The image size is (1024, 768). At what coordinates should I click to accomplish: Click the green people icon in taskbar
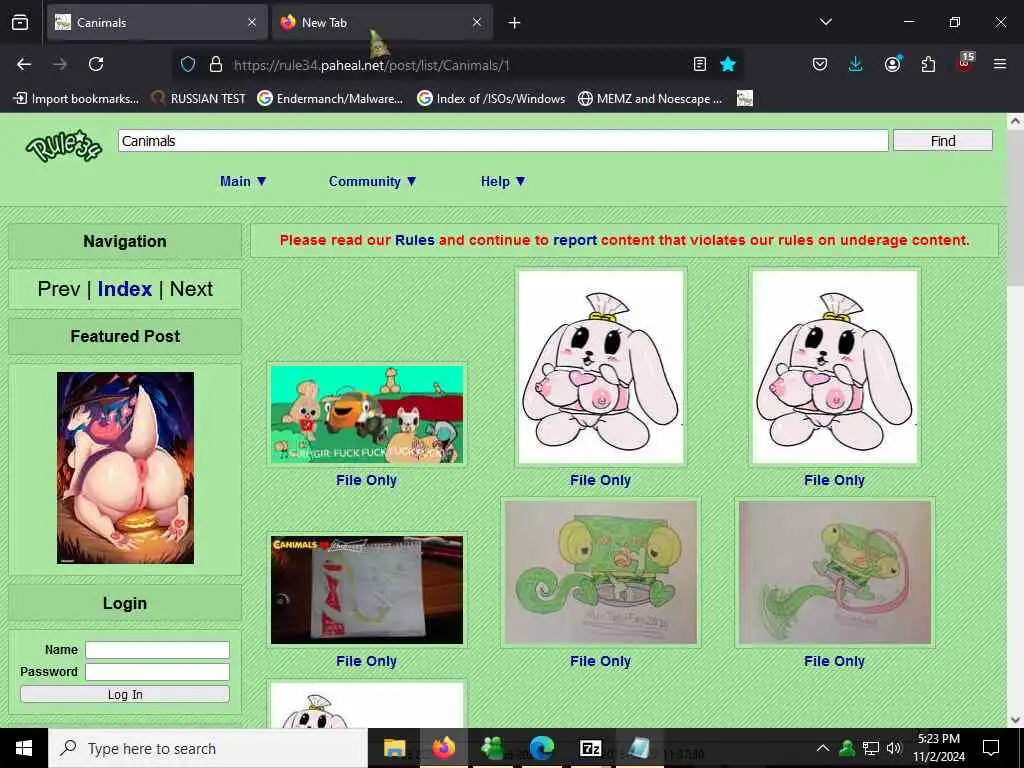(492, 748)
